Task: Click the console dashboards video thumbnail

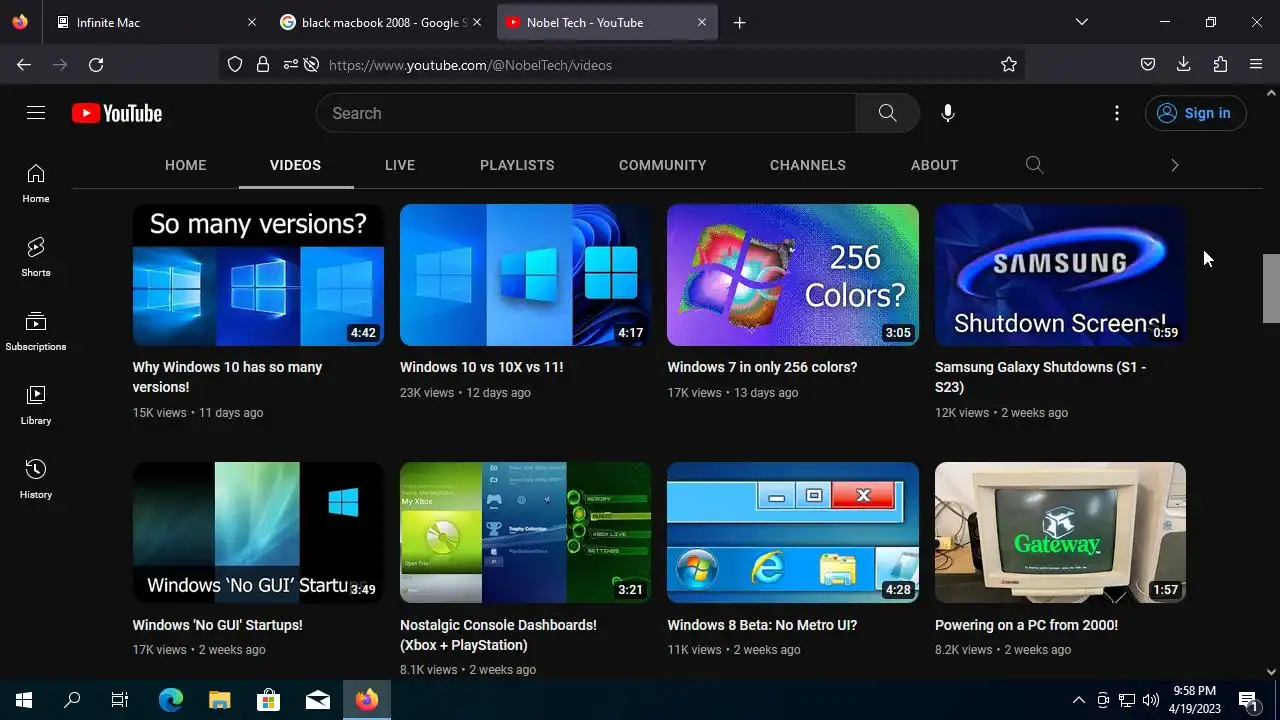Action: coord(526,532)
